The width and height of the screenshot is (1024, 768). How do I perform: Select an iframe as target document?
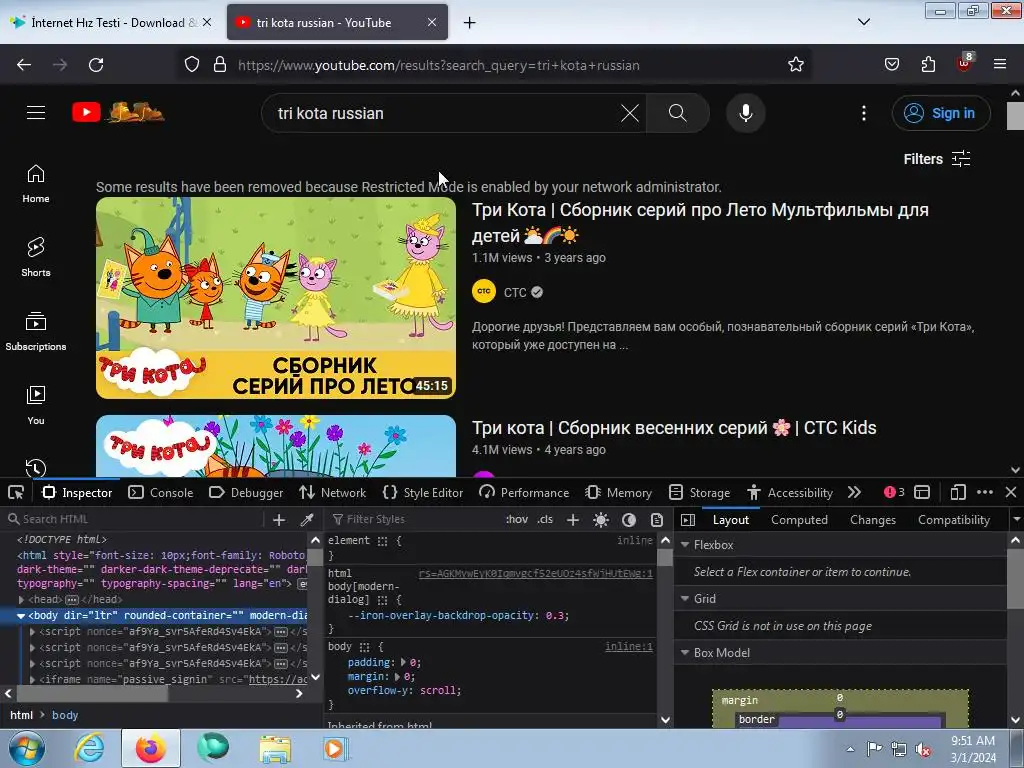pos(922,492)
